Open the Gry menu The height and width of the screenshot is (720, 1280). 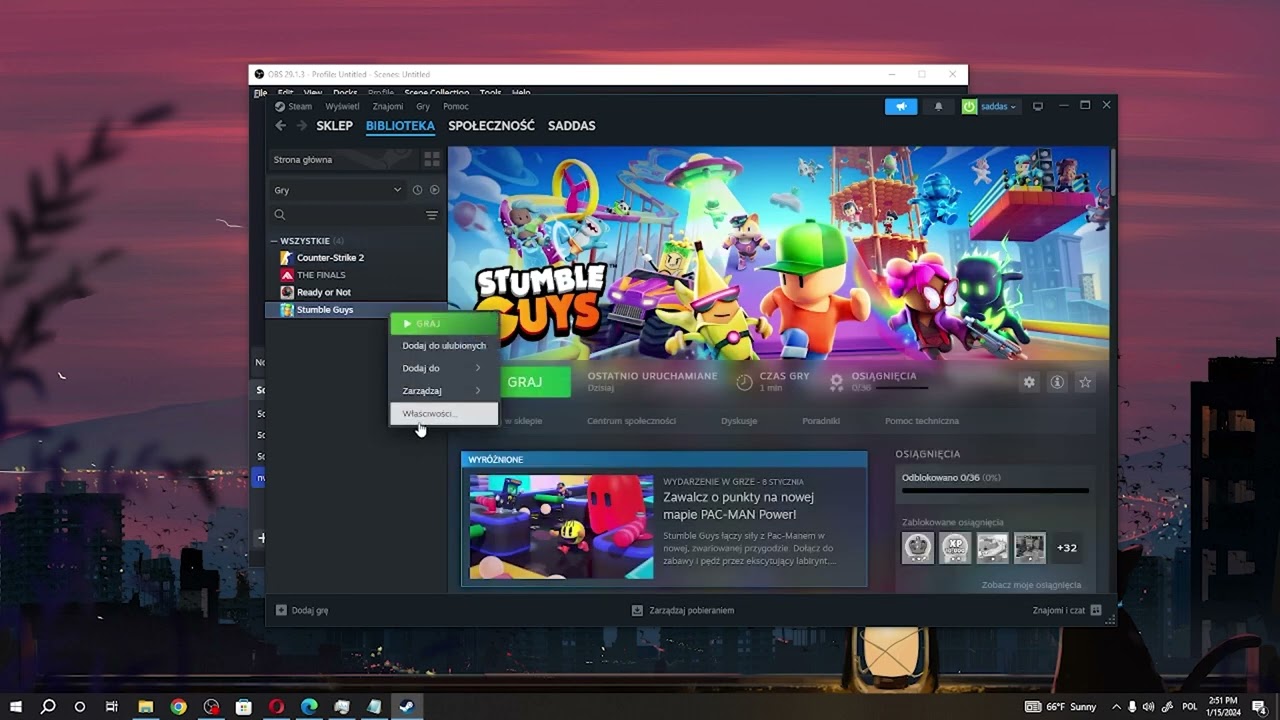pyautogui.click(x=423, y=107)
